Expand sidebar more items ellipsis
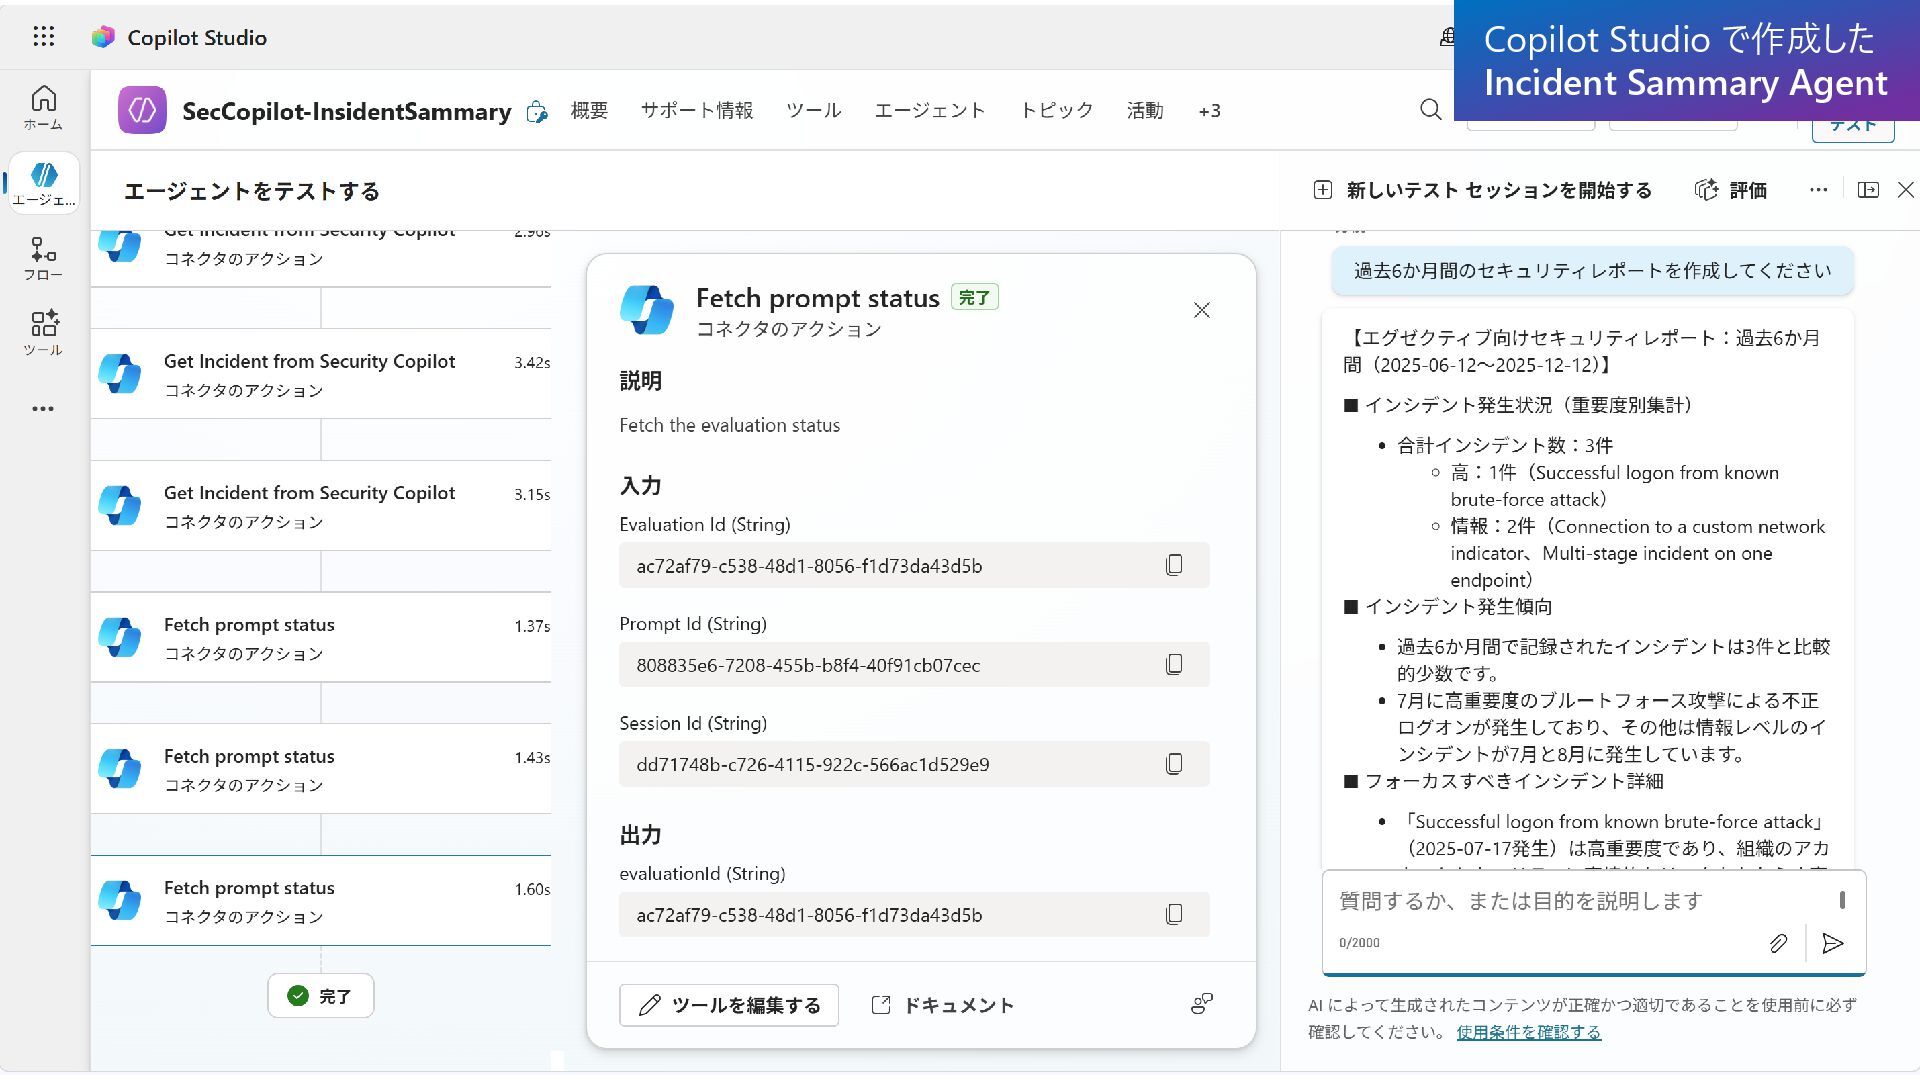 43,409
